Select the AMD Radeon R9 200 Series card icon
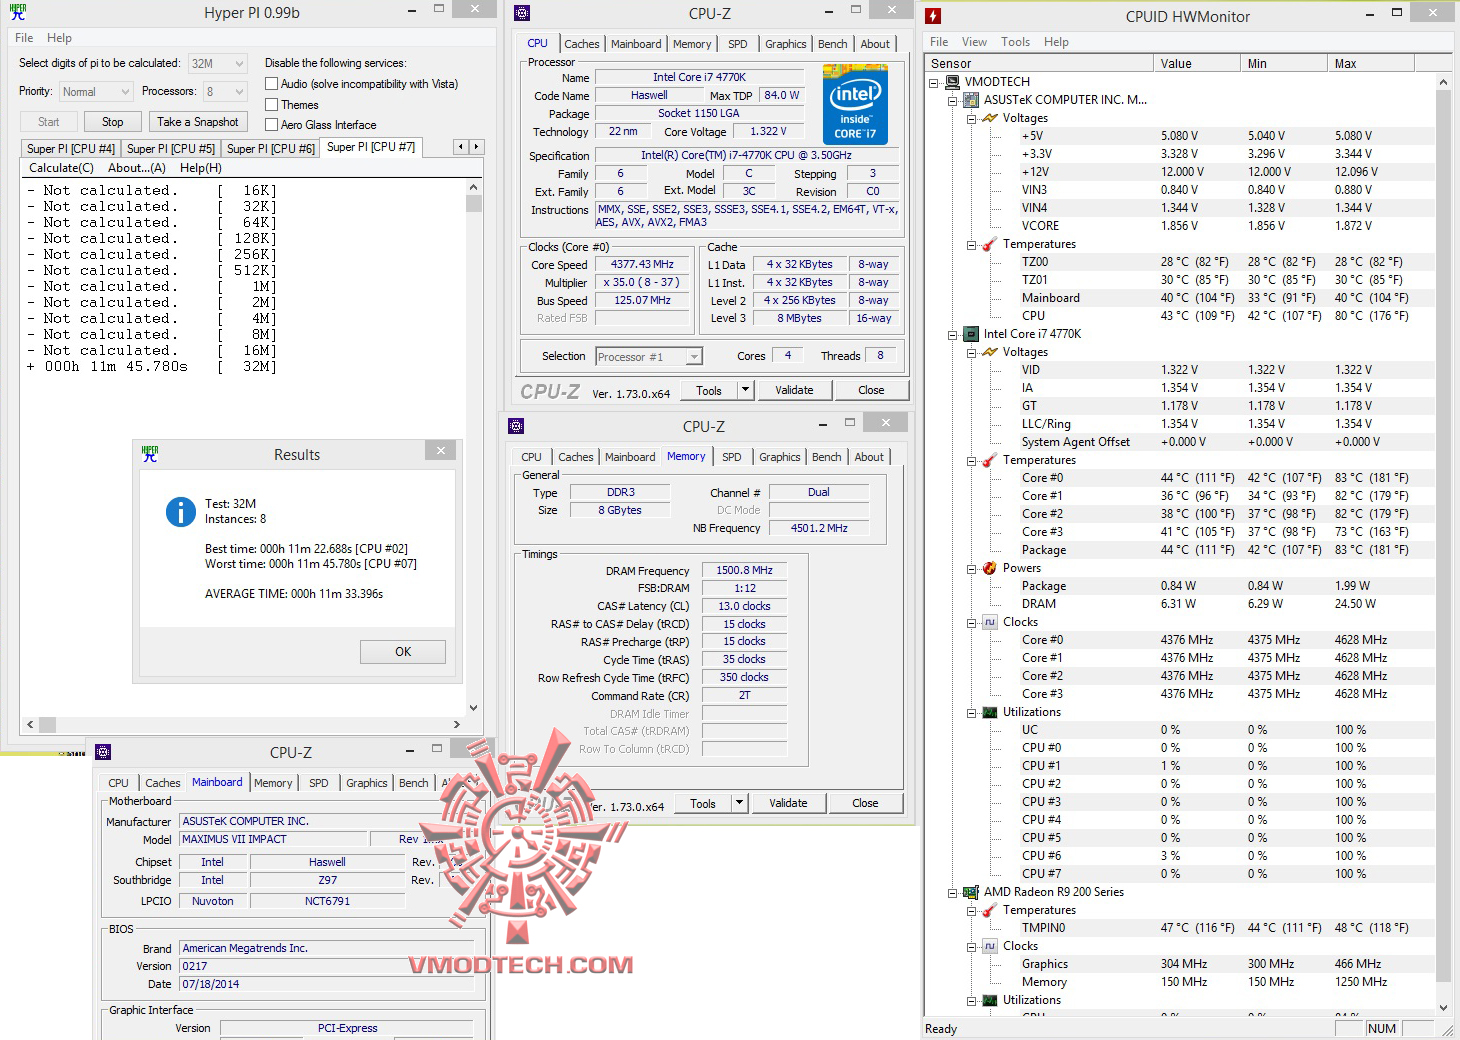The width and height of the screenshot is (1460, 1040). (x=971, y=892)
